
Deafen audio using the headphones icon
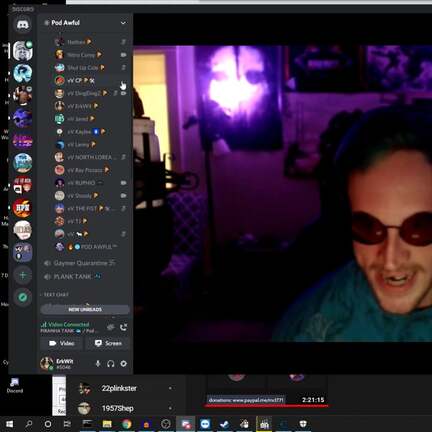click(x=111, y=364)
